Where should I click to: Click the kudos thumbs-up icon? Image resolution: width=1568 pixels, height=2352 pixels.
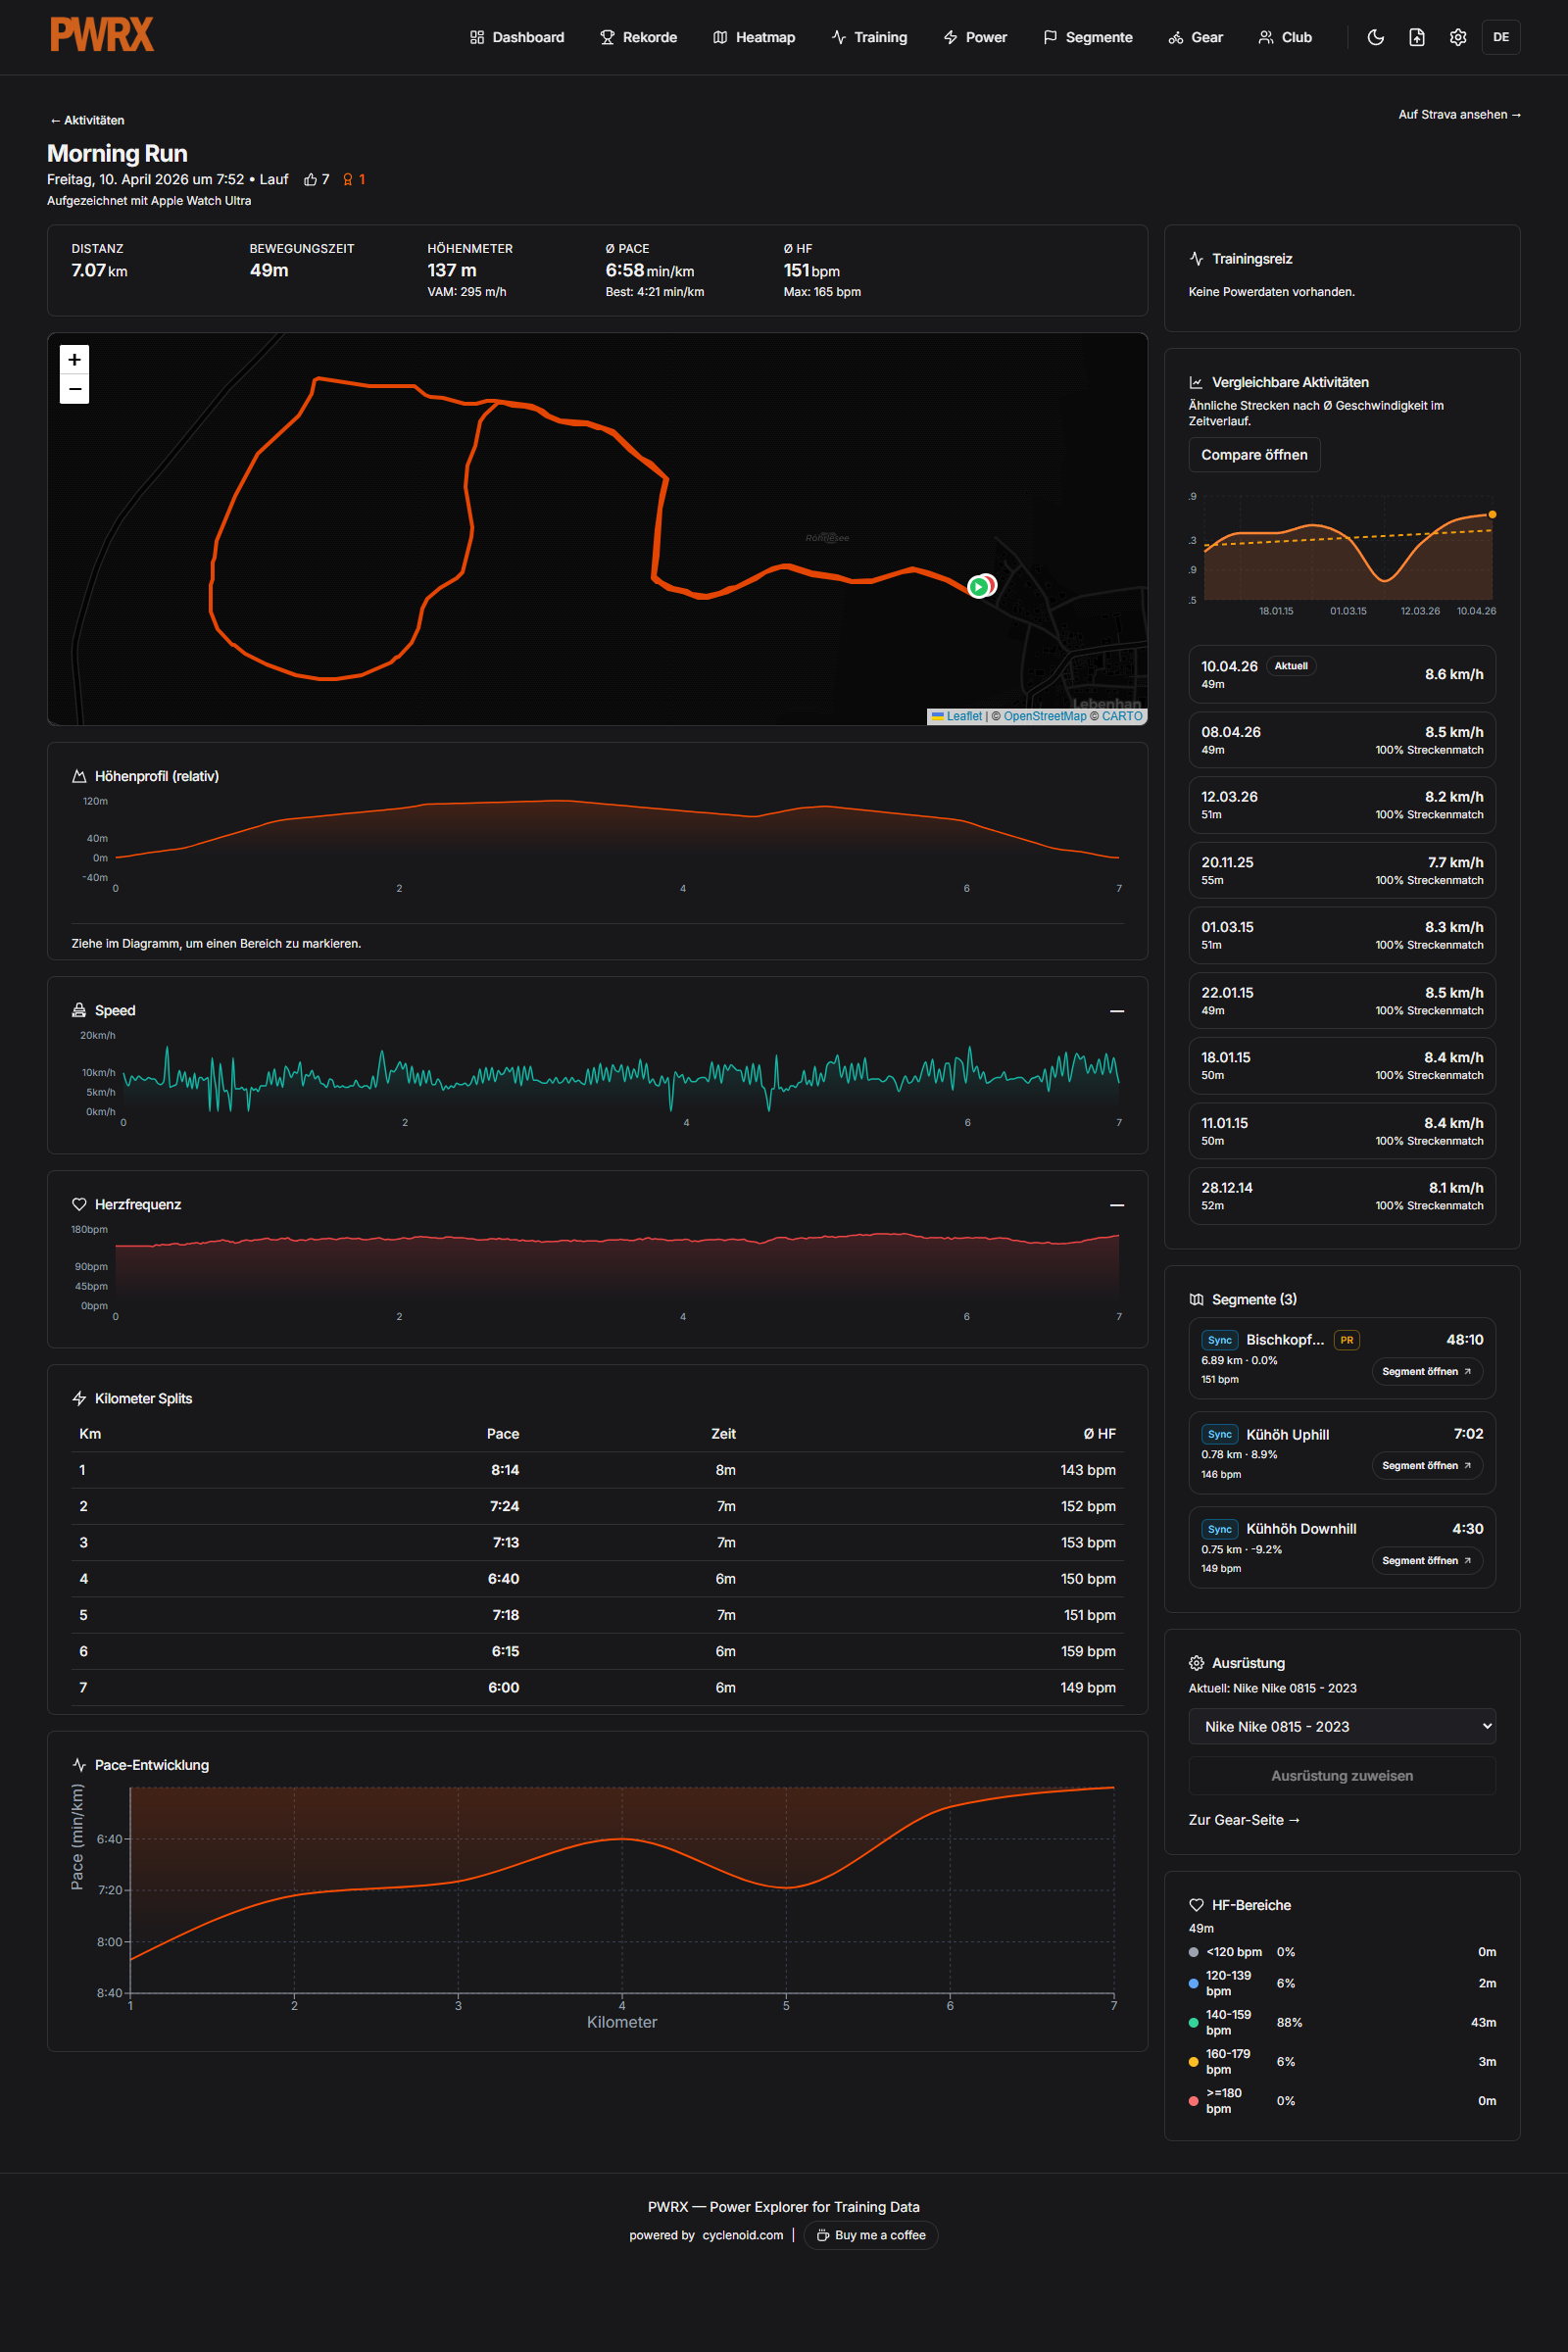310,180
